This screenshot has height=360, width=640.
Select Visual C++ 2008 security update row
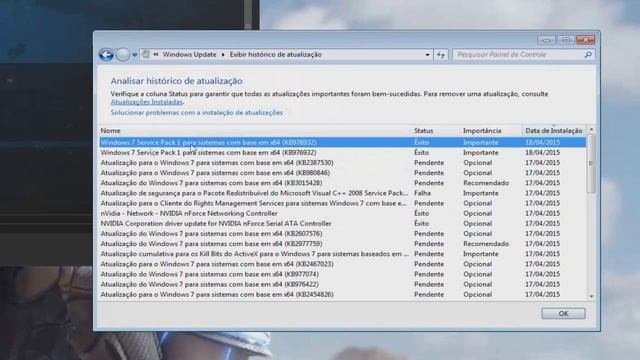342,193
